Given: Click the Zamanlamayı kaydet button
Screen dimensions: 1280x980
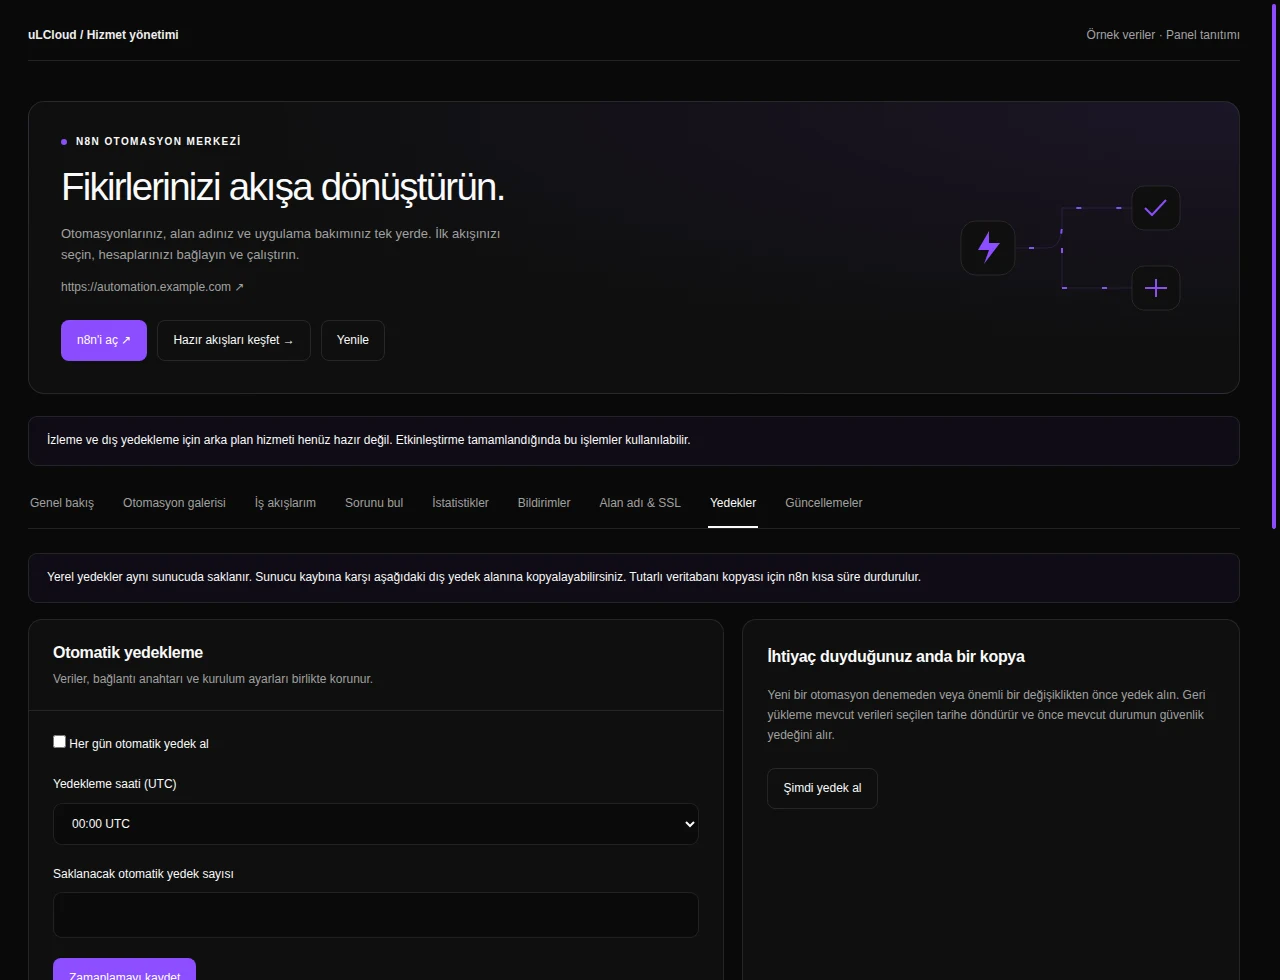Looking at the screenshot, I should coord(124,970).
